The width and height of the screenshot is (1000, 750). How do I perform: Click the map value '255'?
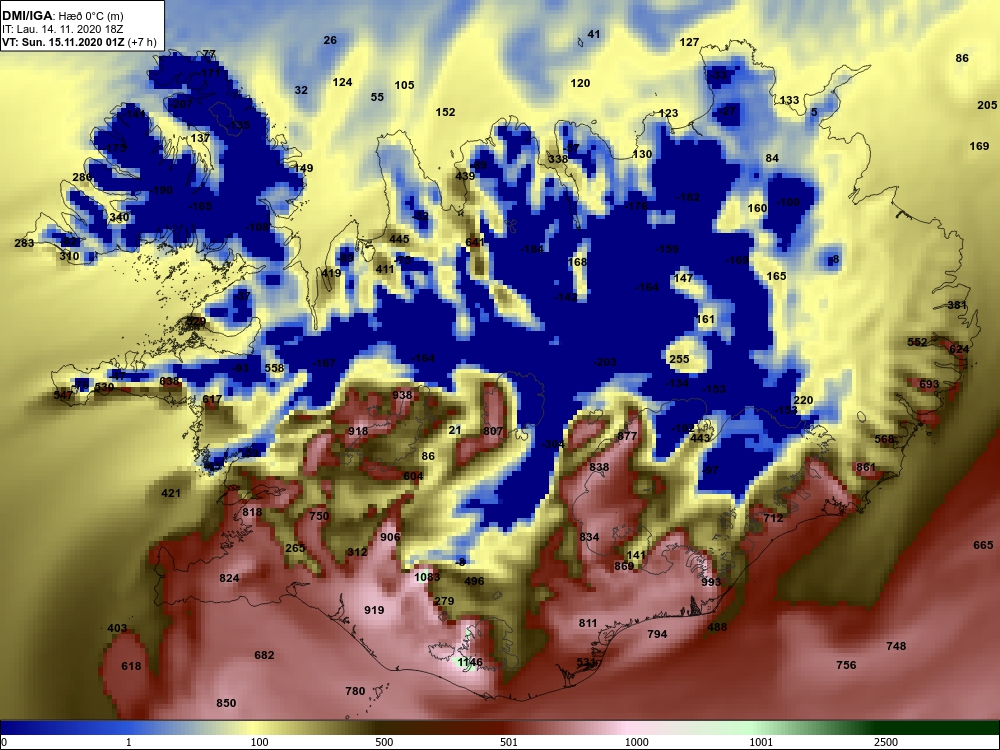679,359
